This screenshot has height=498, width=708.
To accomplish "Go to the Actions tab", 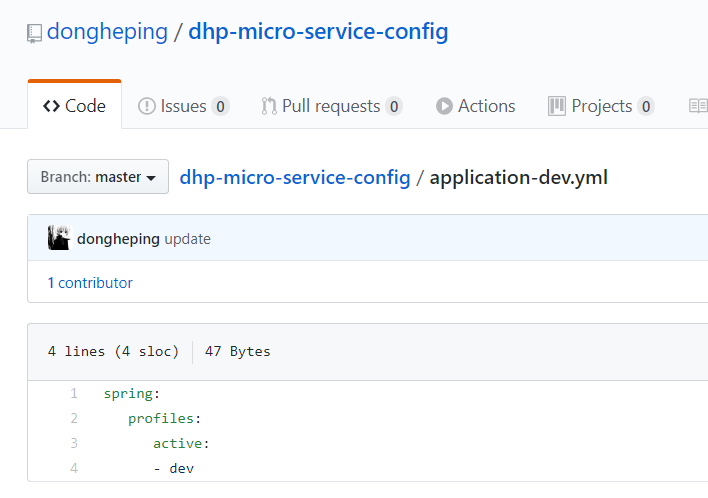I will click(x=475, y=106).
